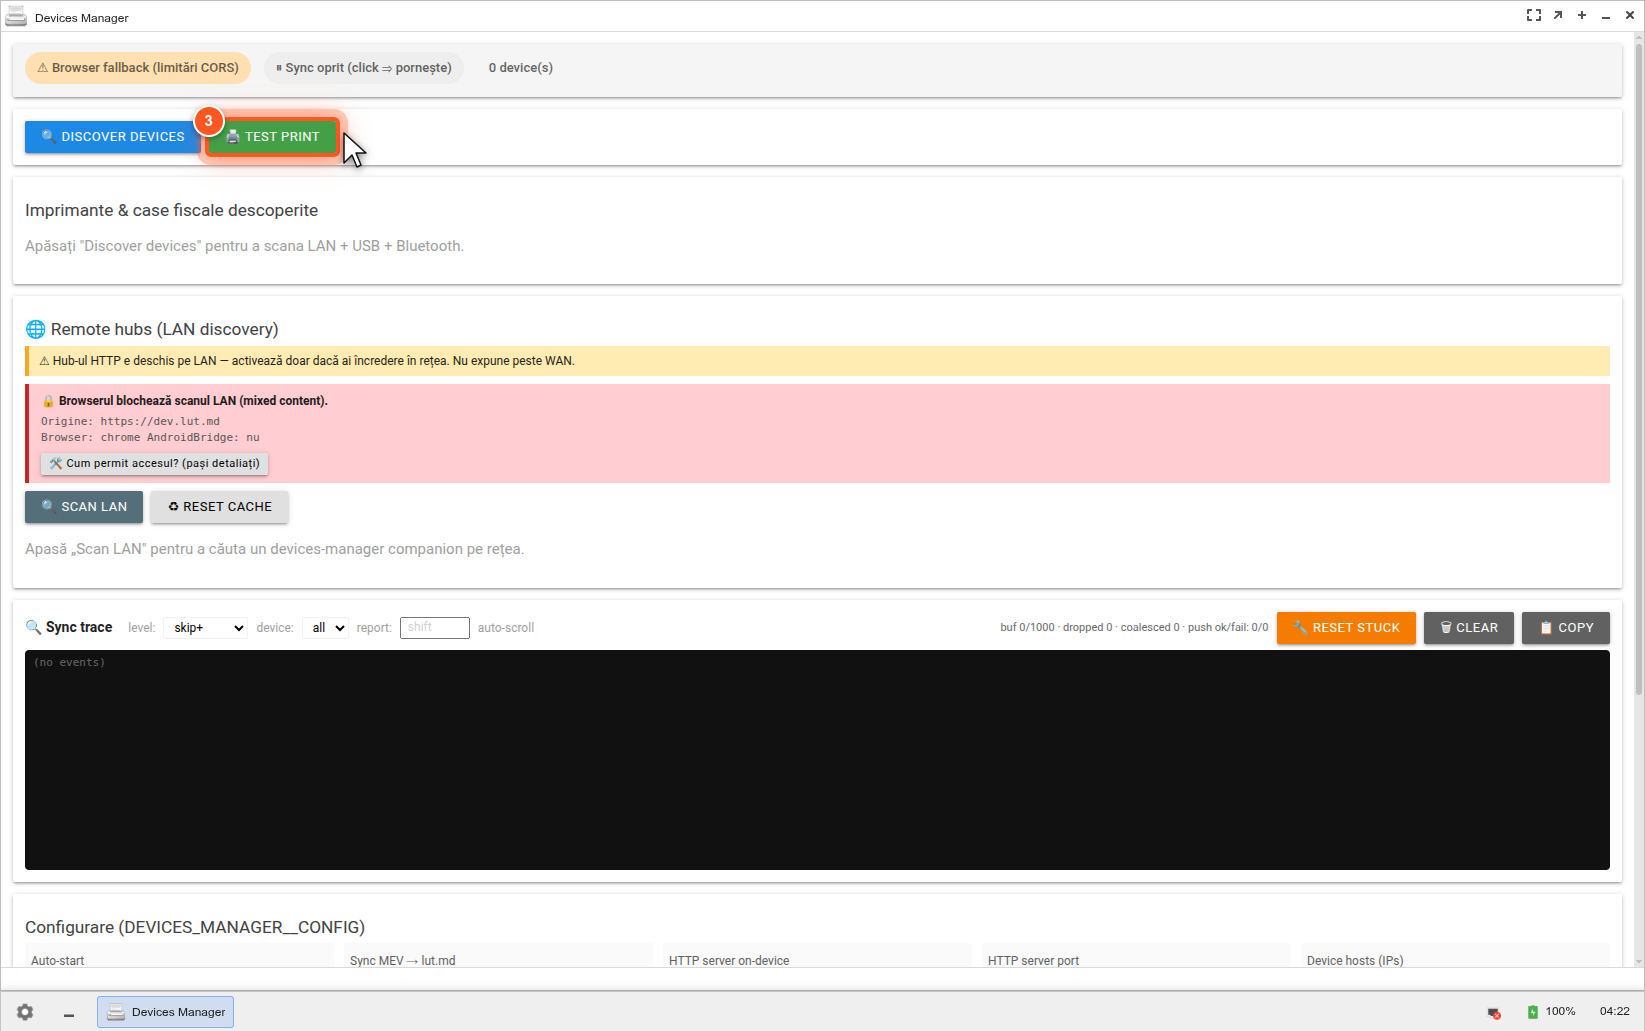Click the vertical page scrollbar
This screenshot has height=1031, width=1645.
click(x=1638, y=370)
